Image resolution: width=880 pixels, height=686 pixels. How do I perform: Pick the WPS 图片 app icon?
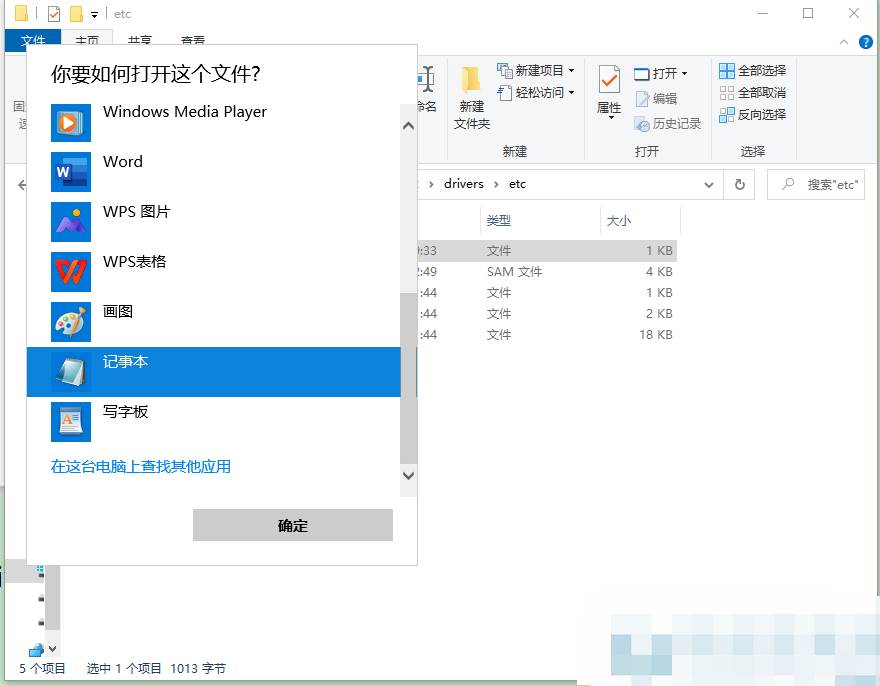(71, 222)
